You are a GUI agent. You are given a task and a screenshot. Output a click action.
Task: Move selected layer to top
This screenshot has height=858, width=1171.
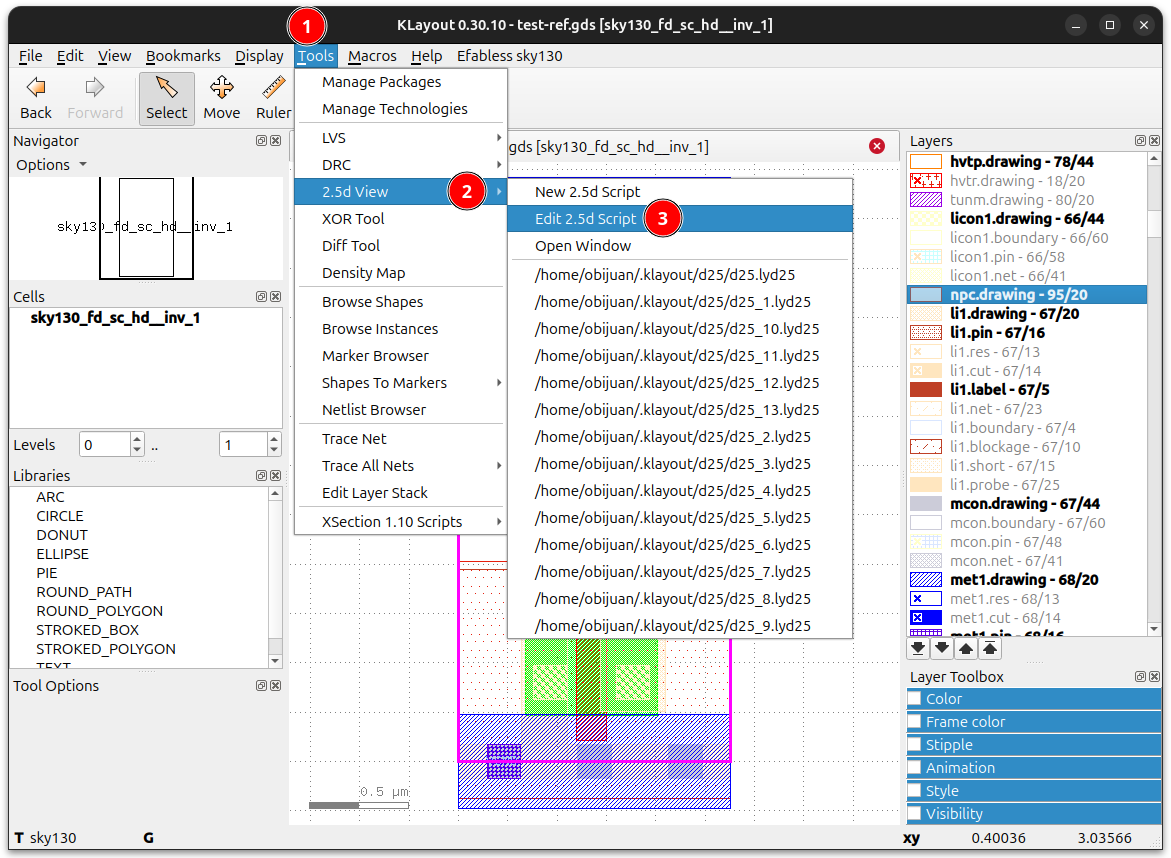pyautogui.click(x=990, y=648)
